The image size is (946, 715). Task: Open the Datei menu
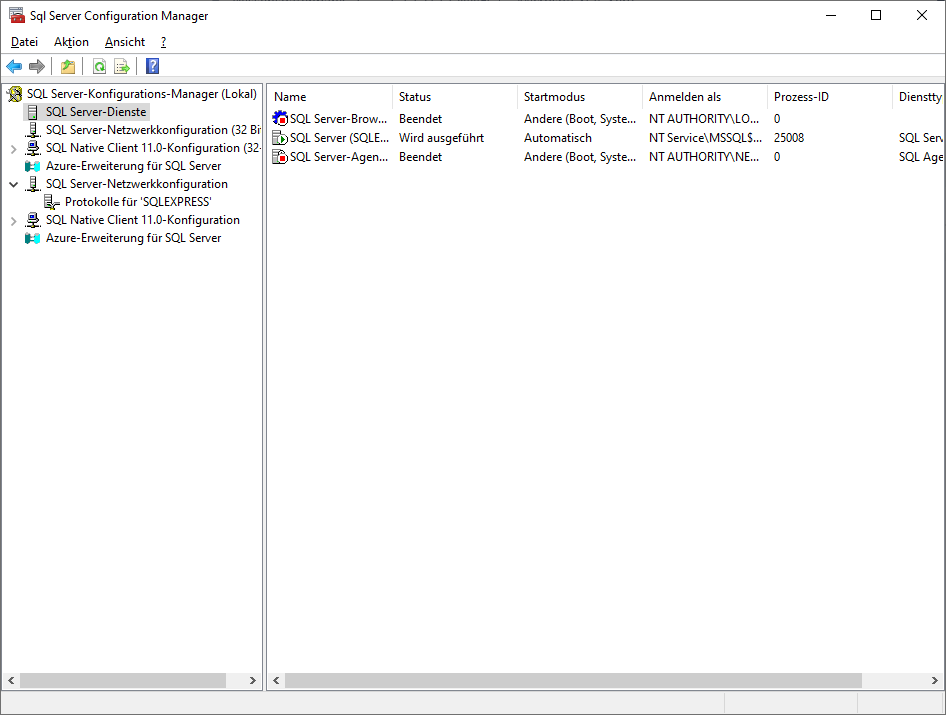pos(24,42)
